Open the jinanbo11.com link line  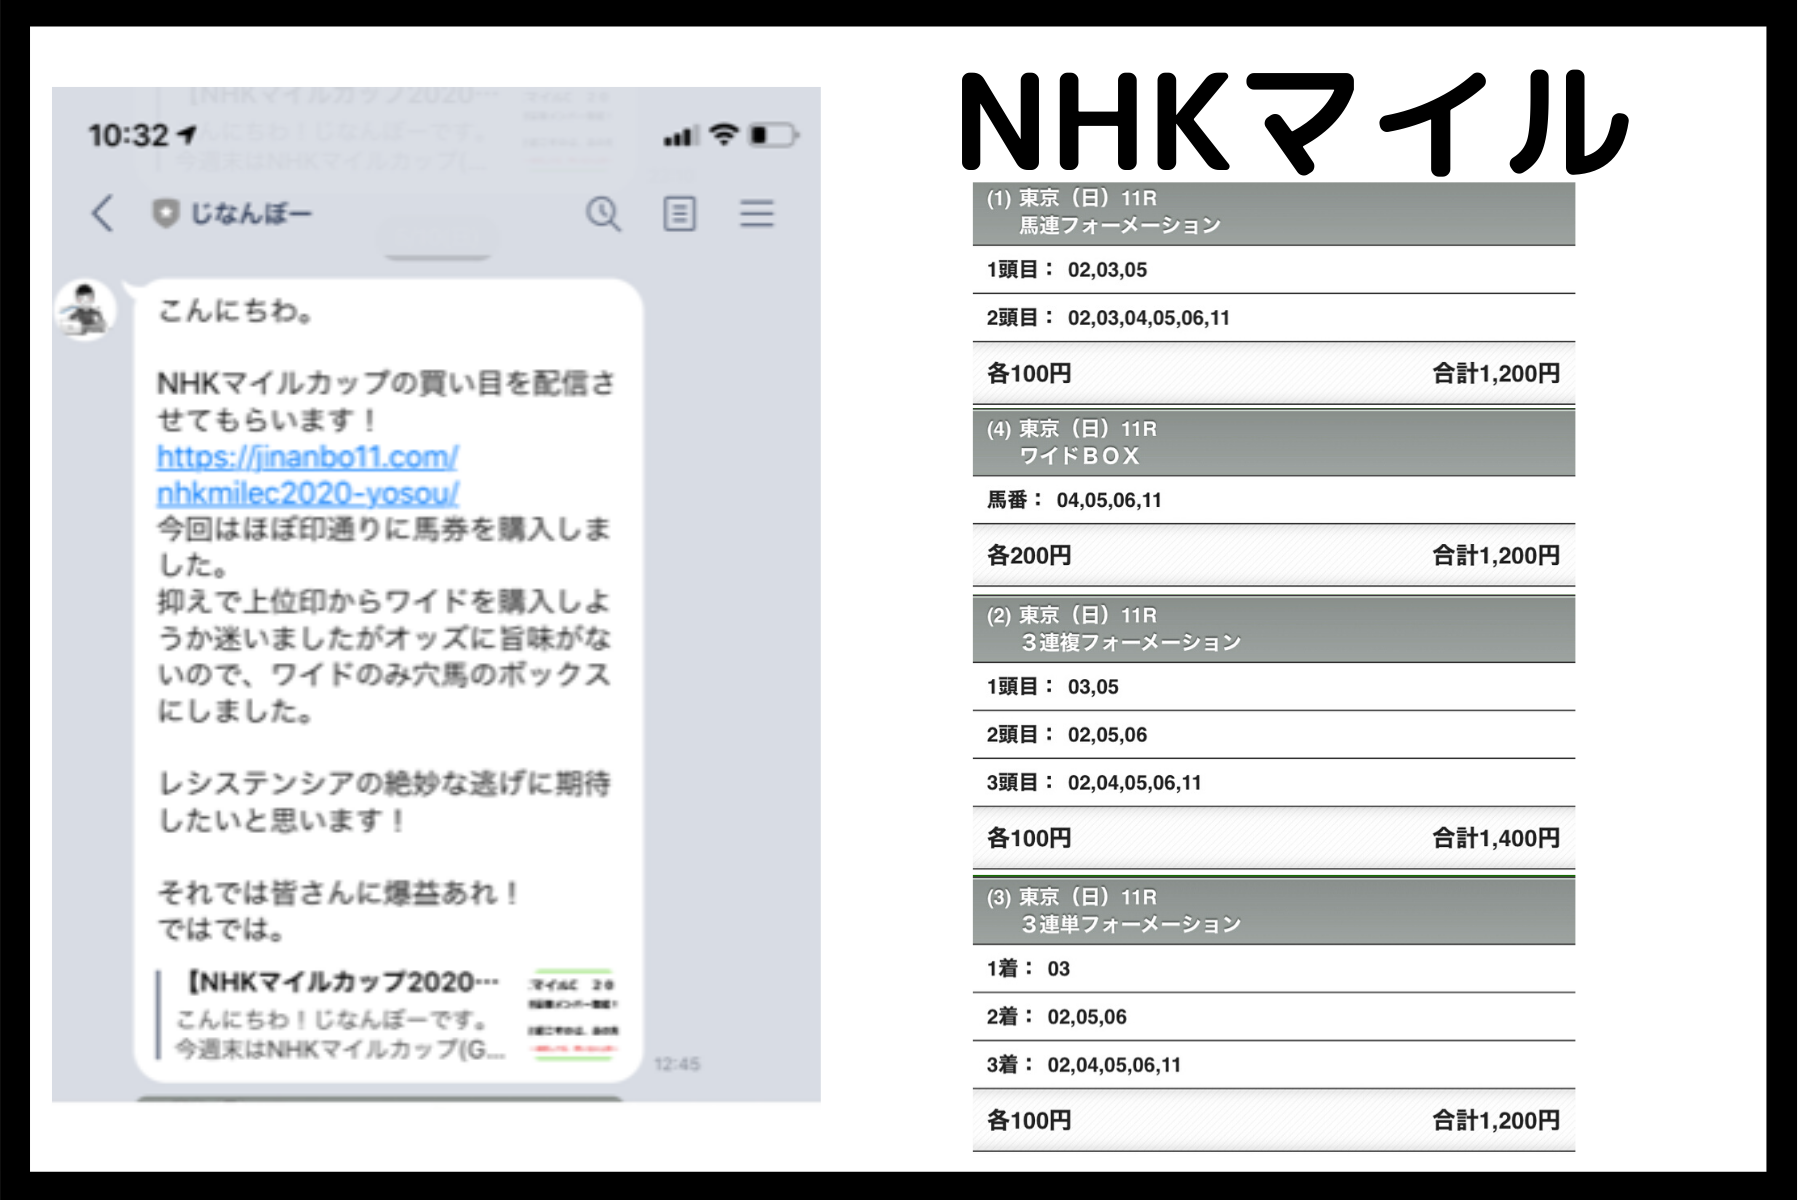coord(307,457)
